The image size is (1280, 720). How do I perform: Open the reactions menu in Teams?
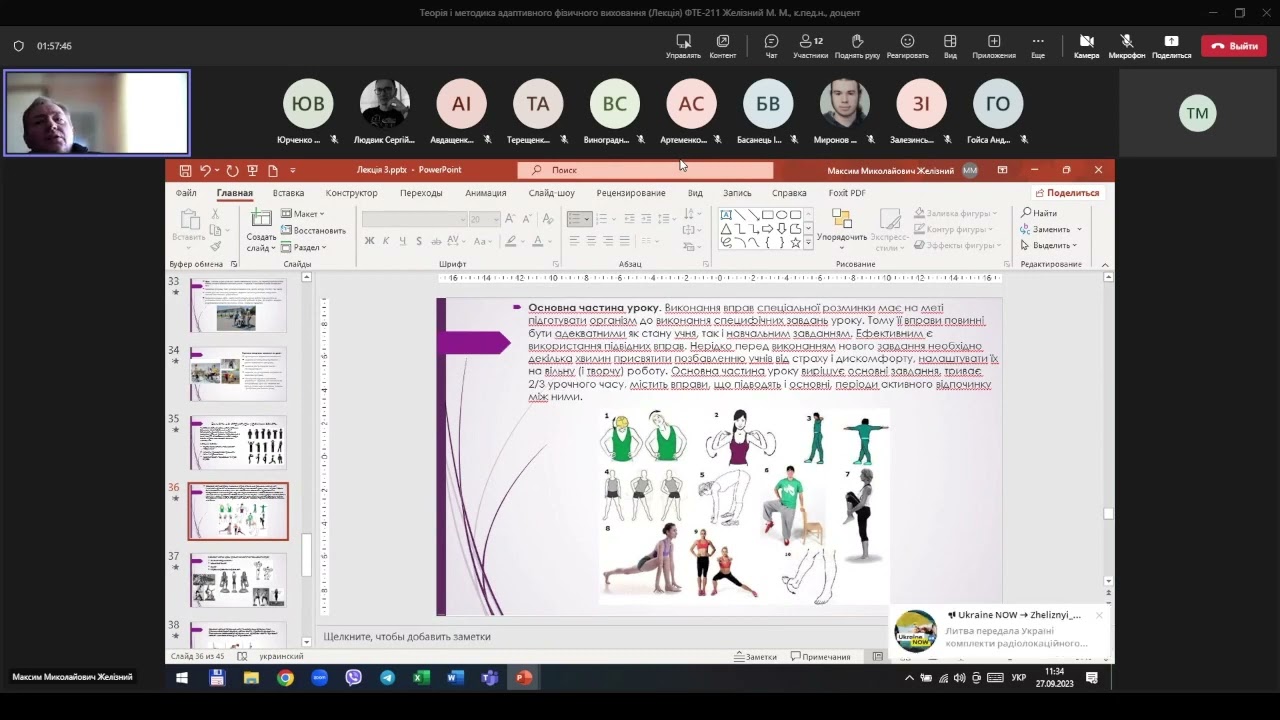click(x=907, y=45)
